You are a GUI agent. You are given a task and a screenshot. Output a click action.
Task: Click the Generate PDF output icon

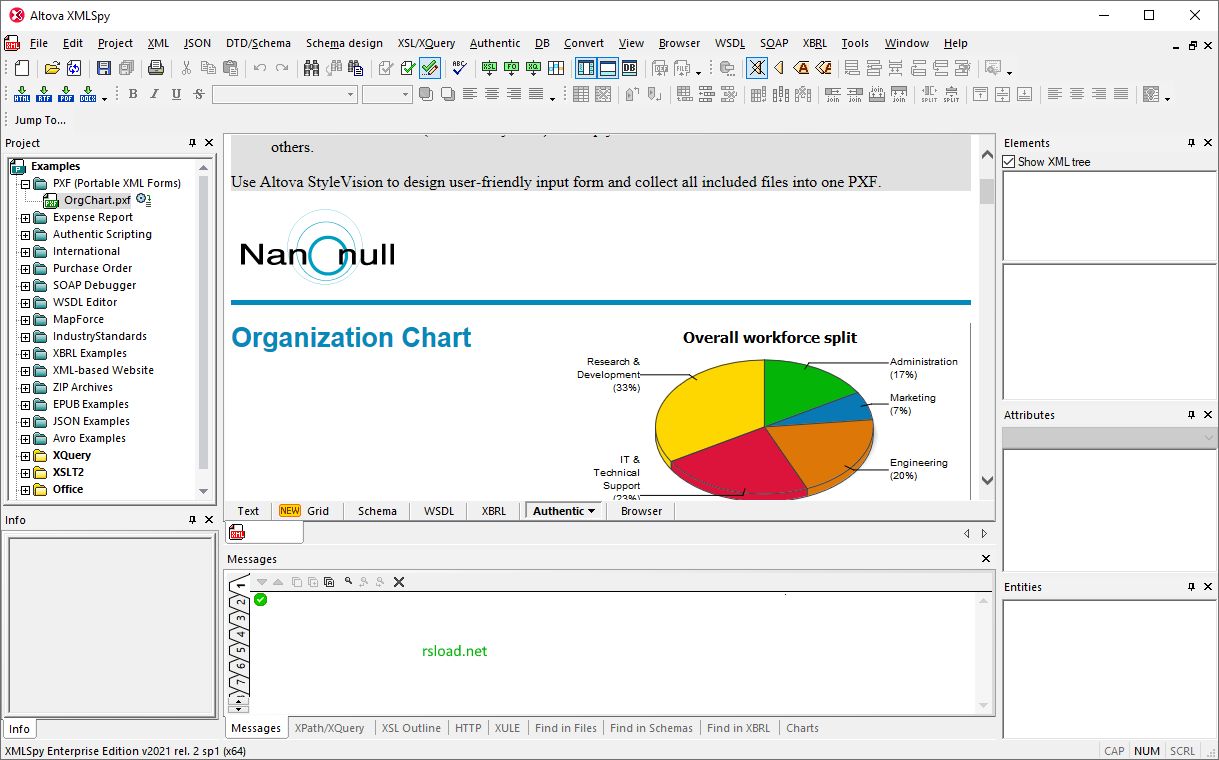point(66,94)
